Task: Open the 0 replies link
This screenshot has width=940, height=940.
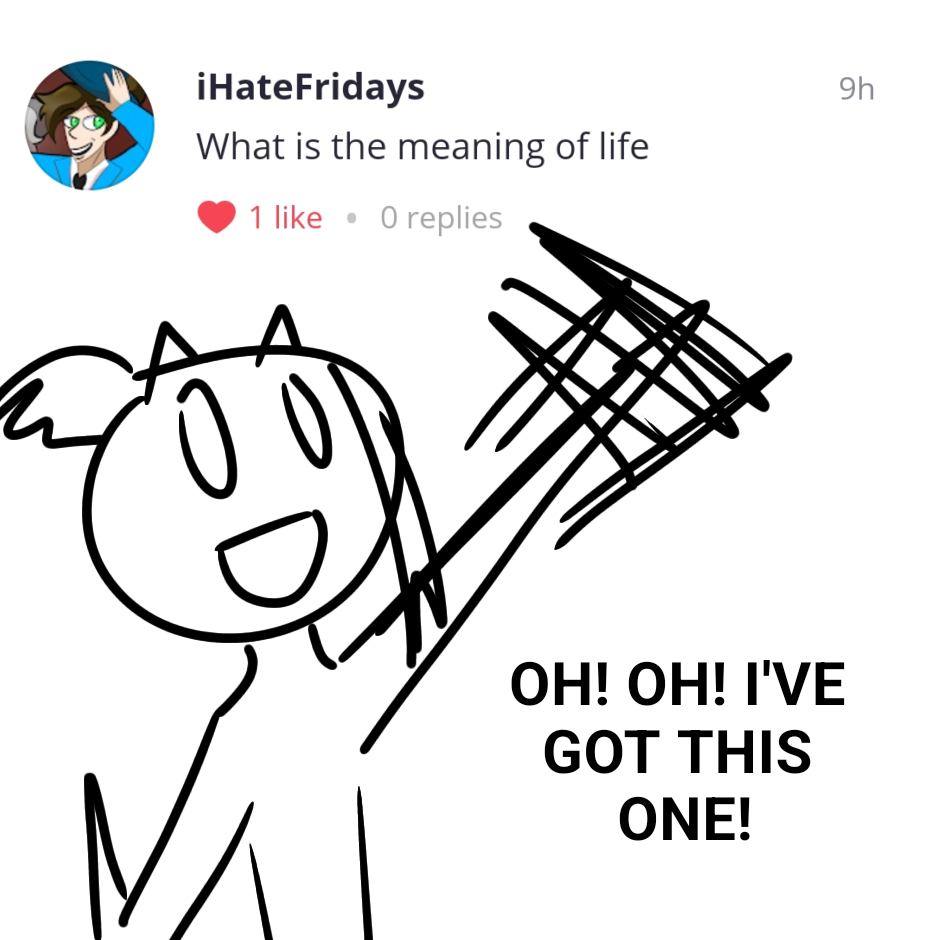Action: pos(441,218)
